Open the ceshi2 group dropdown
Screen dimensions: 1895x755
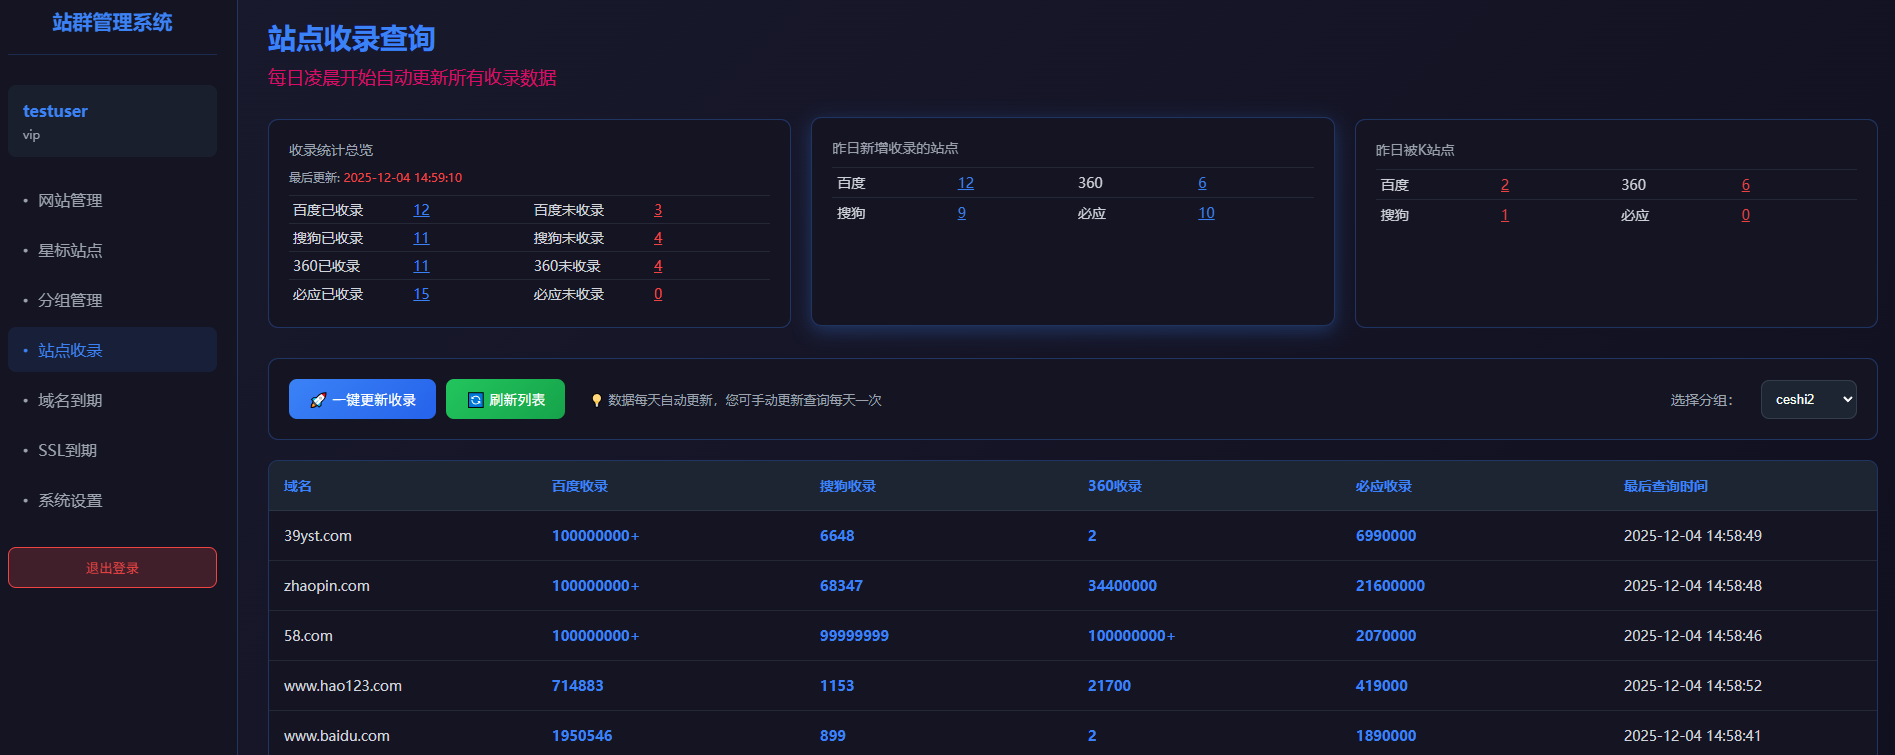click(x=1808, y=399)
